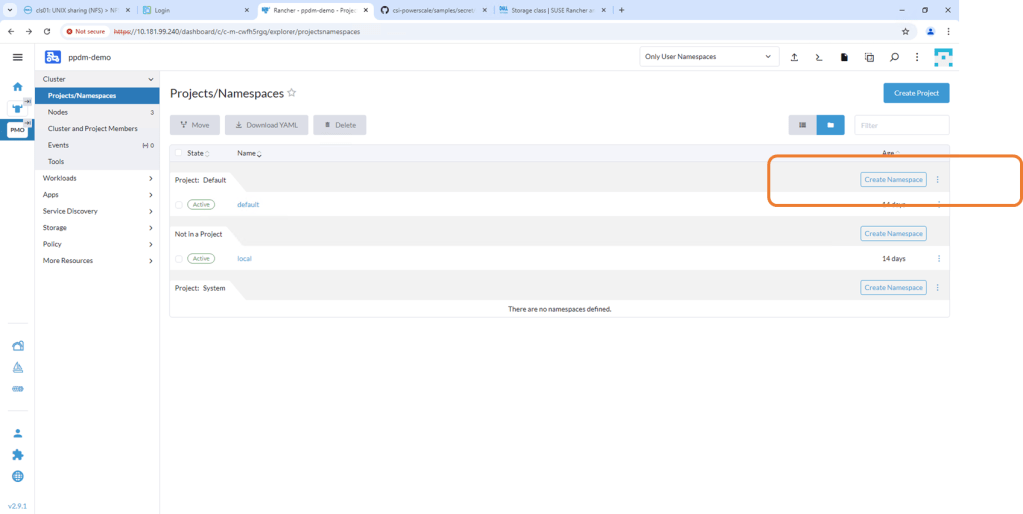
Task: Go to Home via house icon
Action: pyautogui.click(x=17, y=86)
